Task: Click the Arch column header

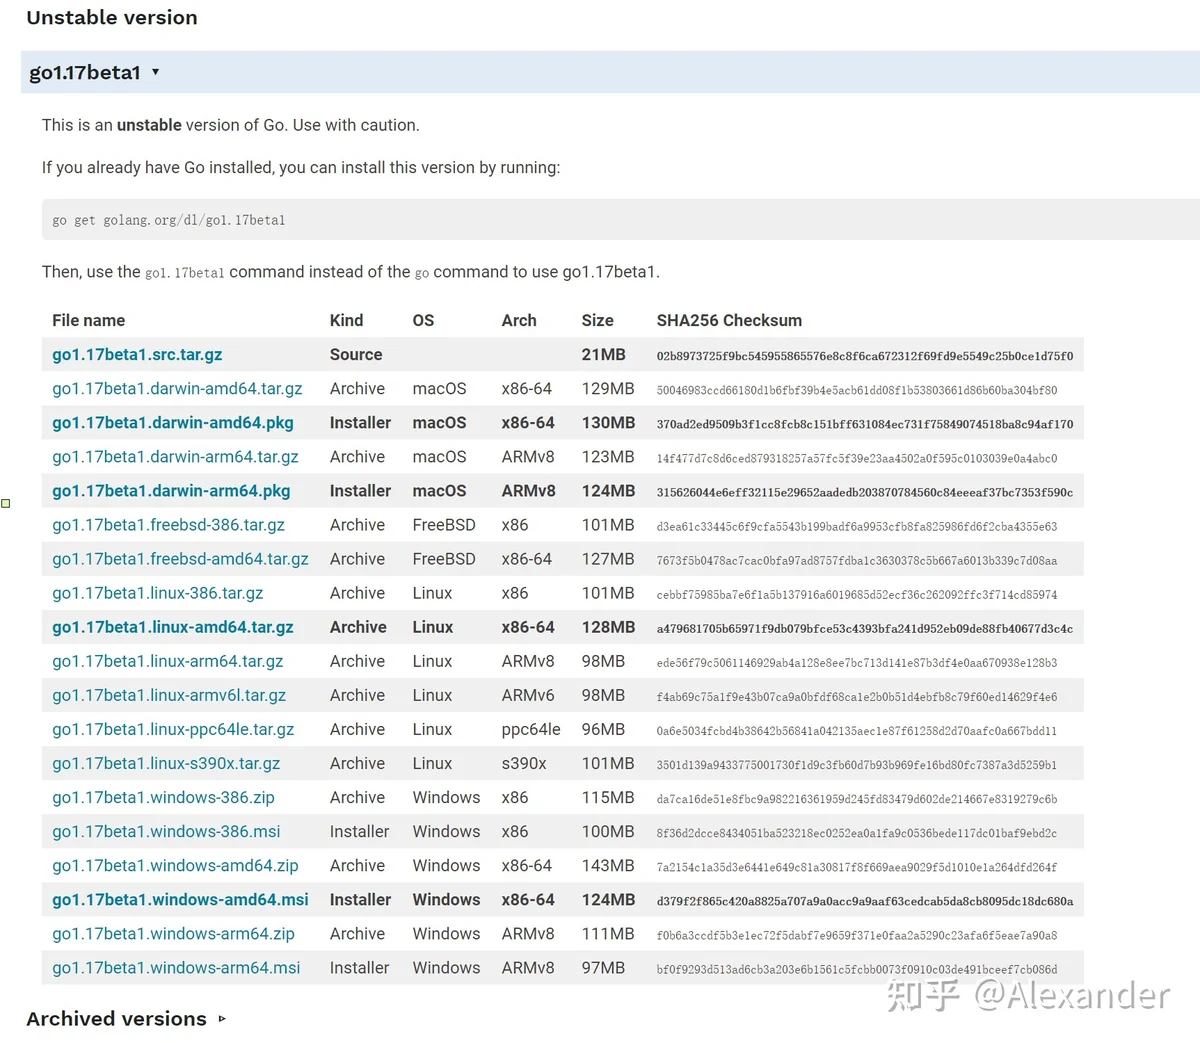Action: pos(519,321)
